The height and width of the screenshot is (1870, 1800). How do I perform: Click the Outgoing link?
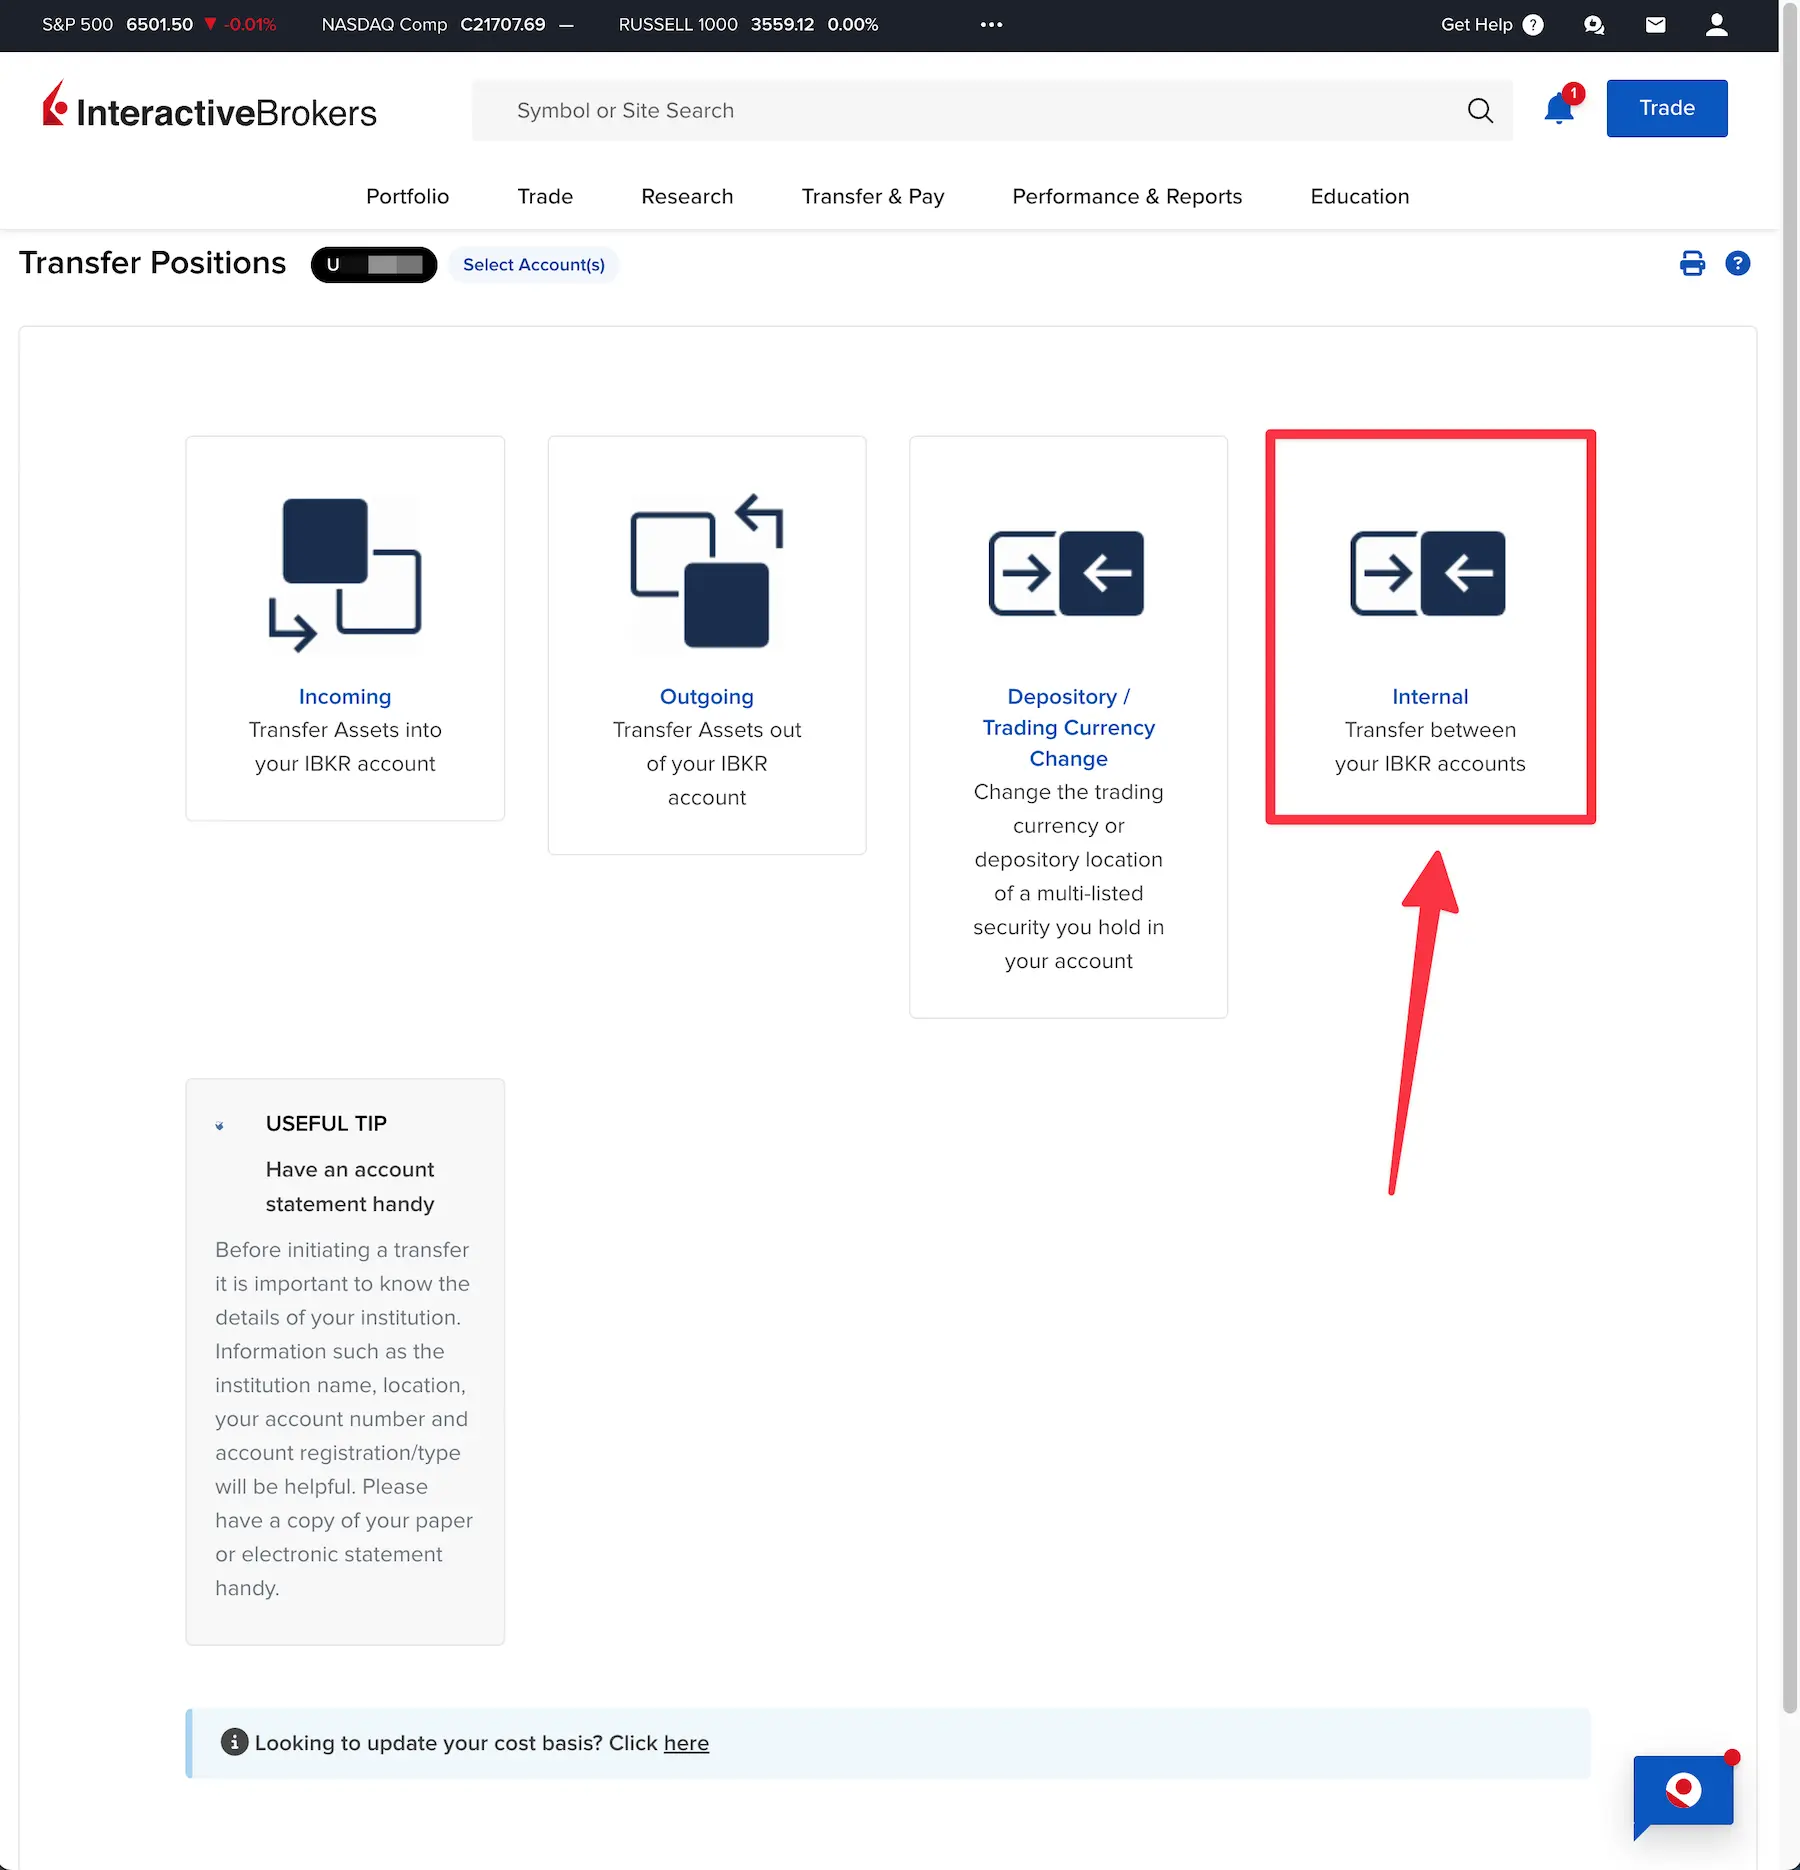pos(707,697)
